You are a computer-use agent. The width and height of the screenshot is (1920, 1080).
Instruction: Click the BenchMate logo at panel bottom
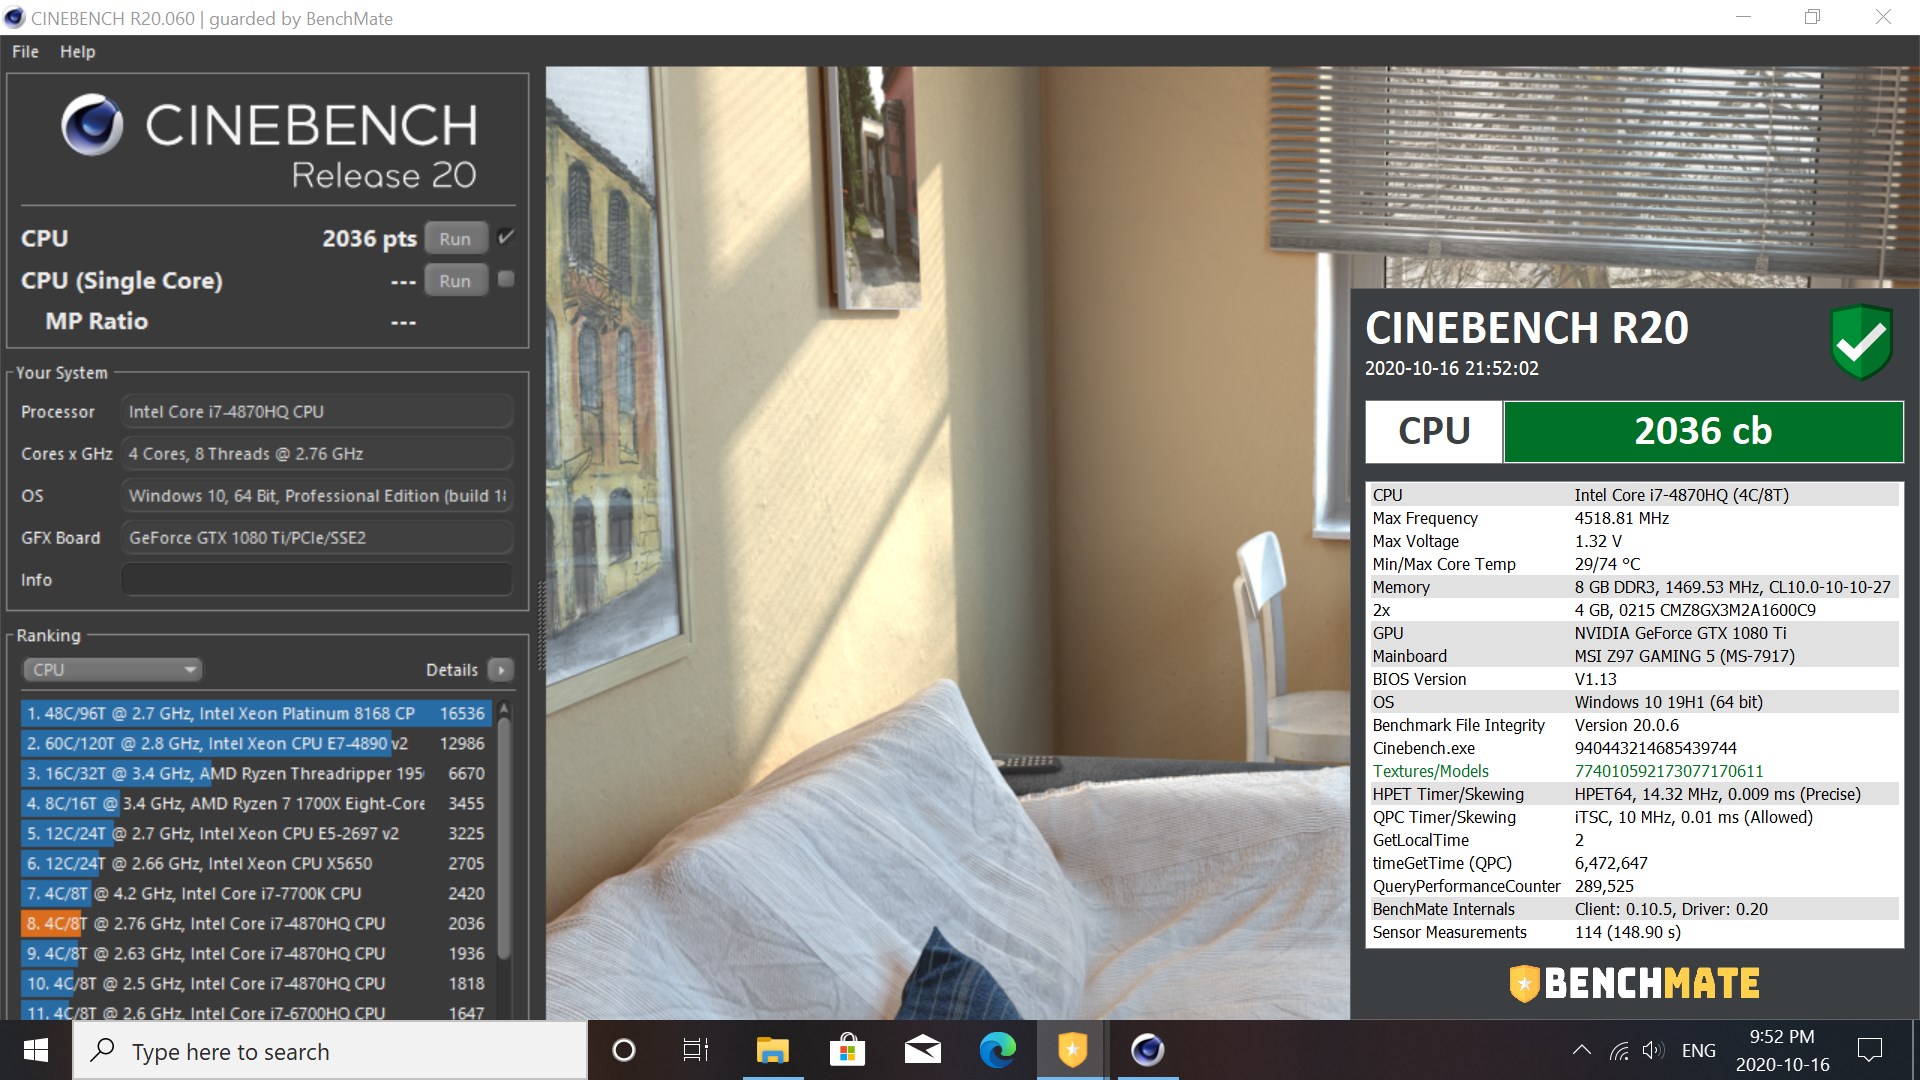click(1634, 983)
